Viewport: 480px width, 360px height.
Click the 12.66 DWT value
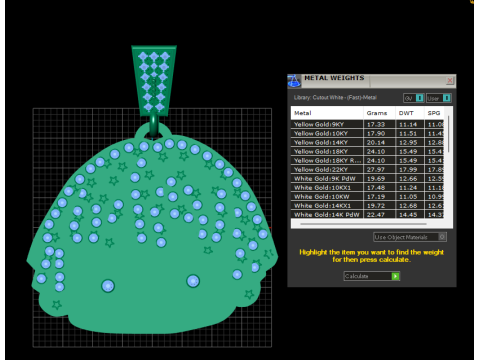coord(408,178)
